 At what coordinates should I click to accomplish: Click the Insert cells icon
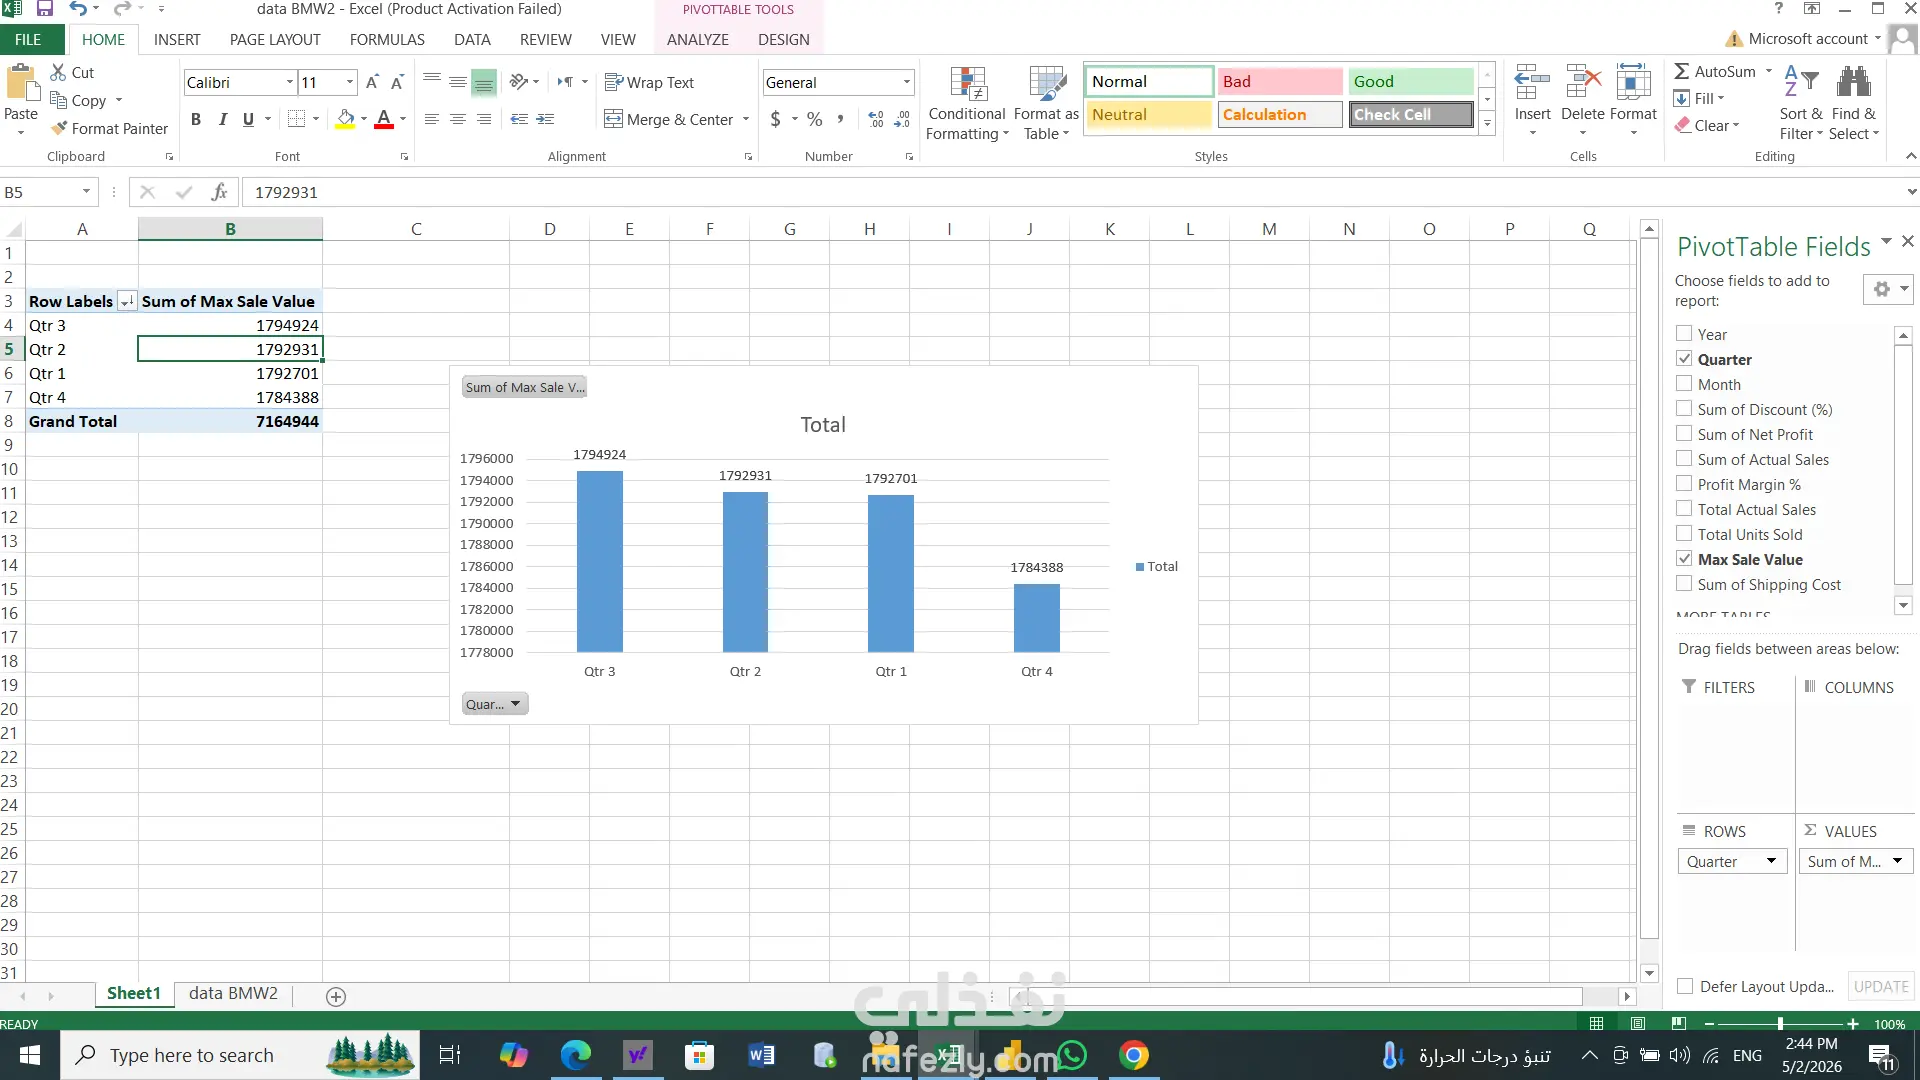tap(1532, 82)
